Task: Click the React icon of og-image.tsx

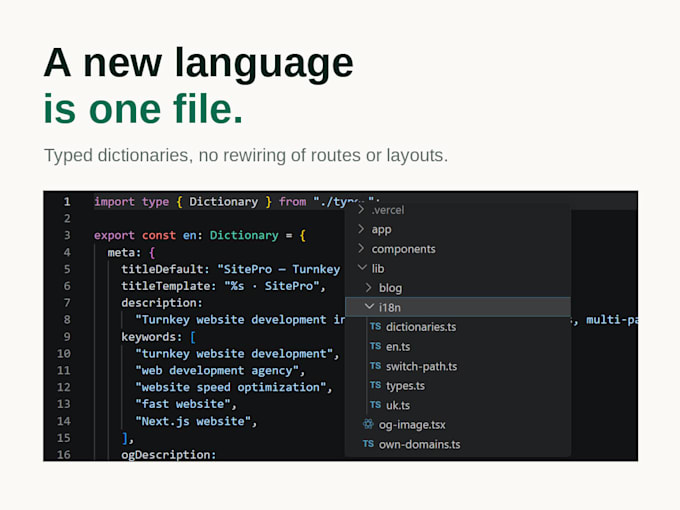Action: [368, 424]
